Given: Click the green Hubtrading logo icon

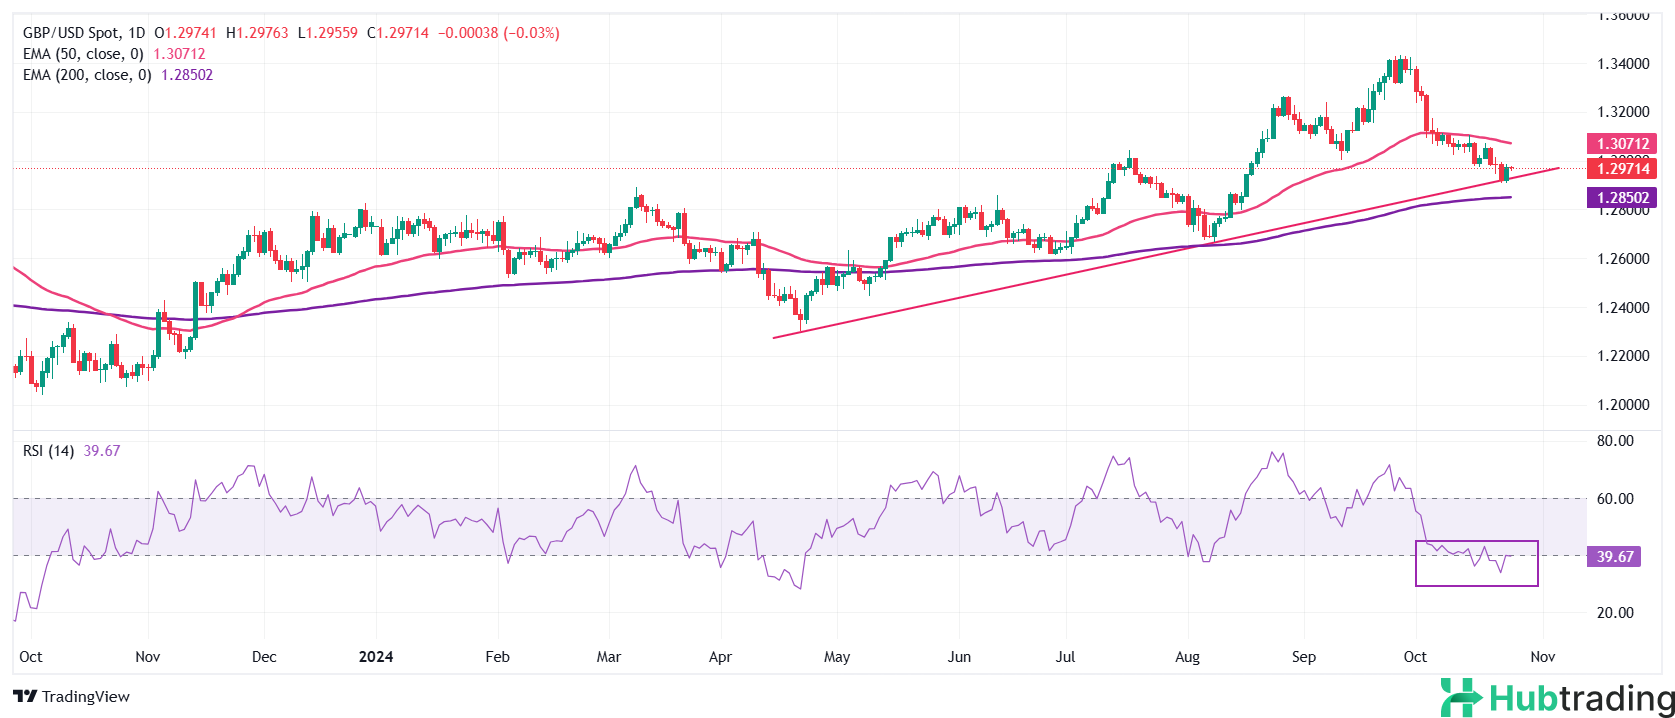Looking at the screenshot, I should pos(1461,697).
